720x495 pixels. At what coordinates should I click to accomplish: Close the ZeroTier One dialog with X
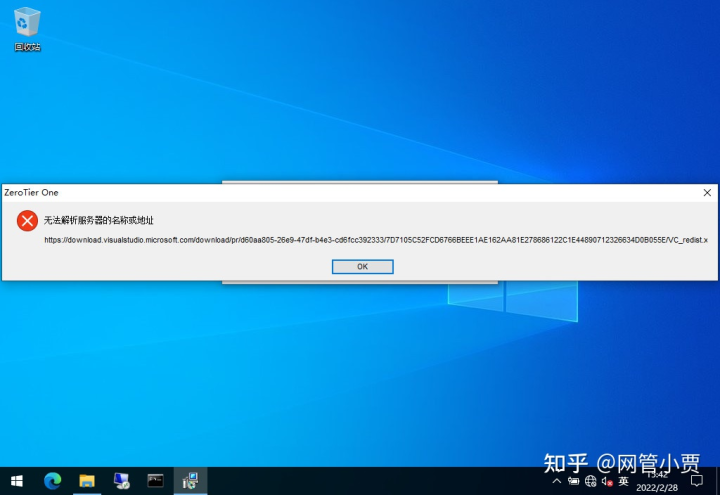coord(707,193)
